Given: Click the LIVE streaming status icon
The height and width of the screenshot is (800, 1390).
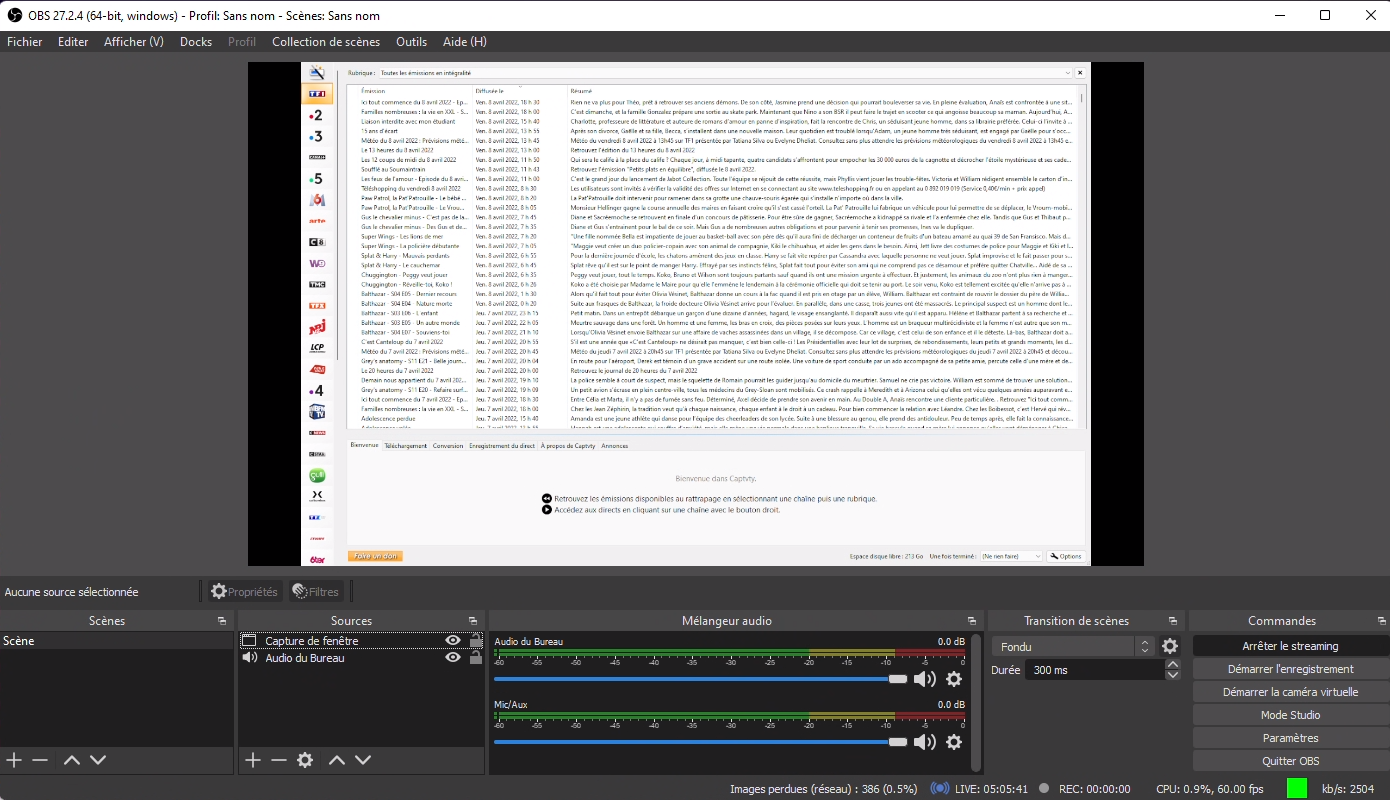Looking at the screenshot, I should point(940,788).
